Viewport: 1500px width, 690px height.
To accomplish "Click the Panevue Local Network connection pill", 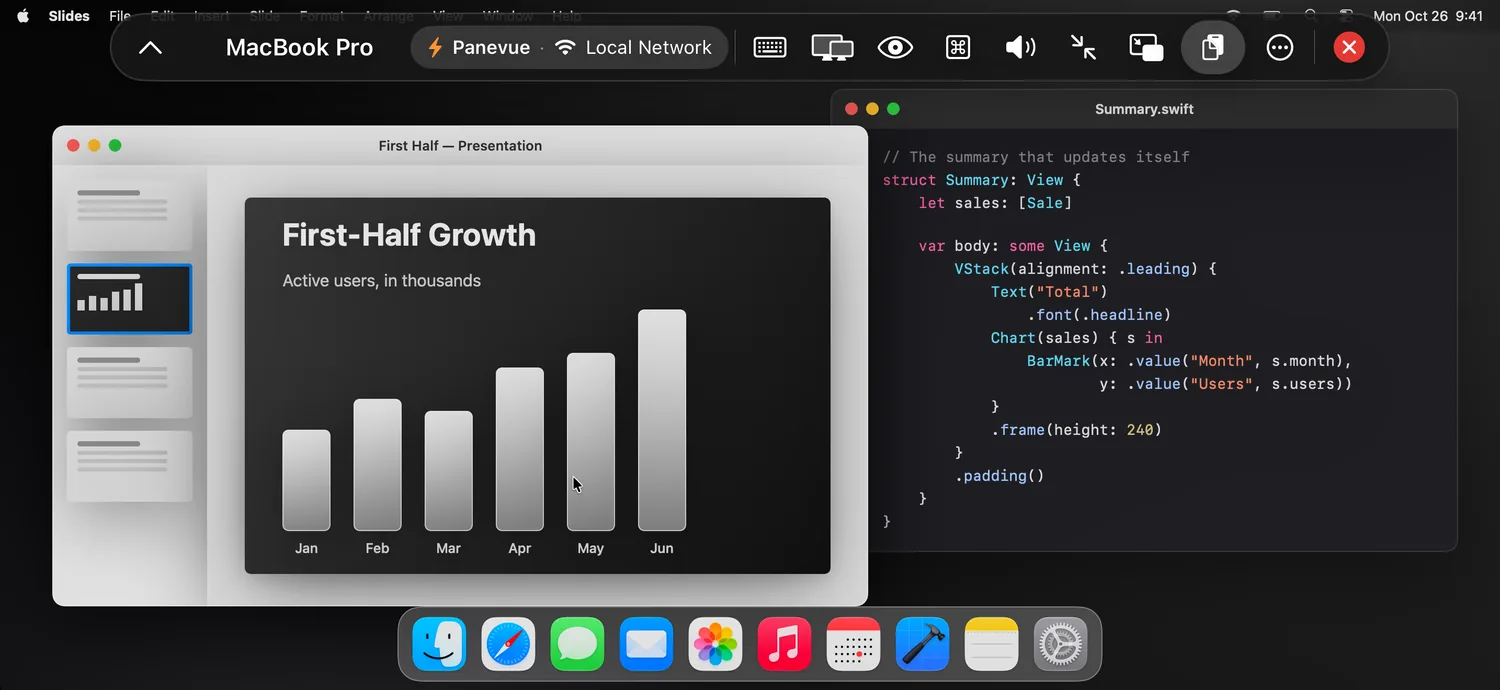I will pos(569,47).
